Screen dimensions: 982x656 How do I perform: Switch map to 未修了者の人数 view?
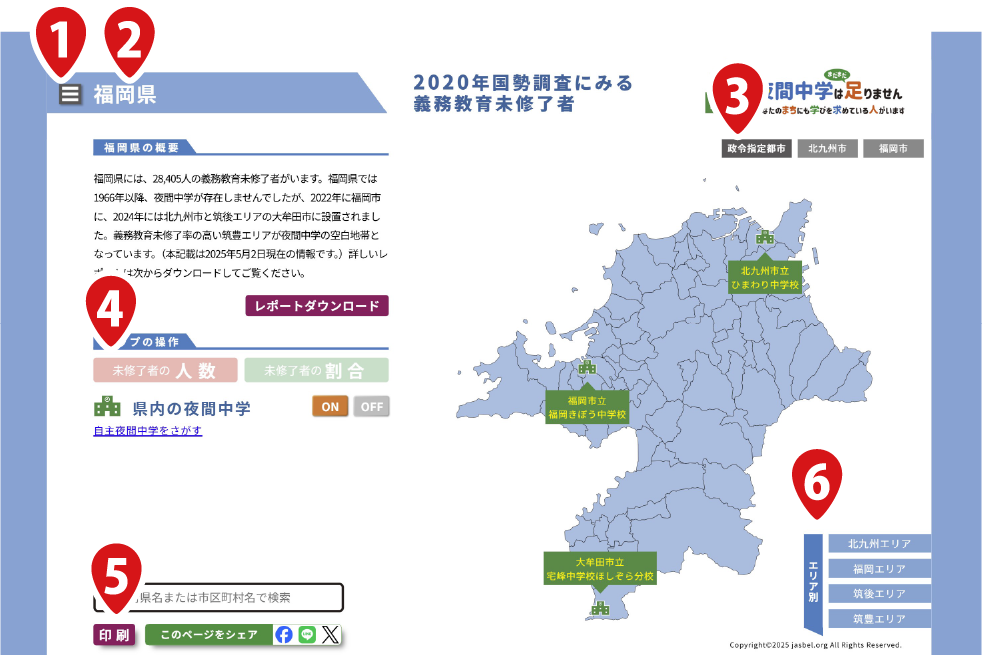(x=165, y=370)
